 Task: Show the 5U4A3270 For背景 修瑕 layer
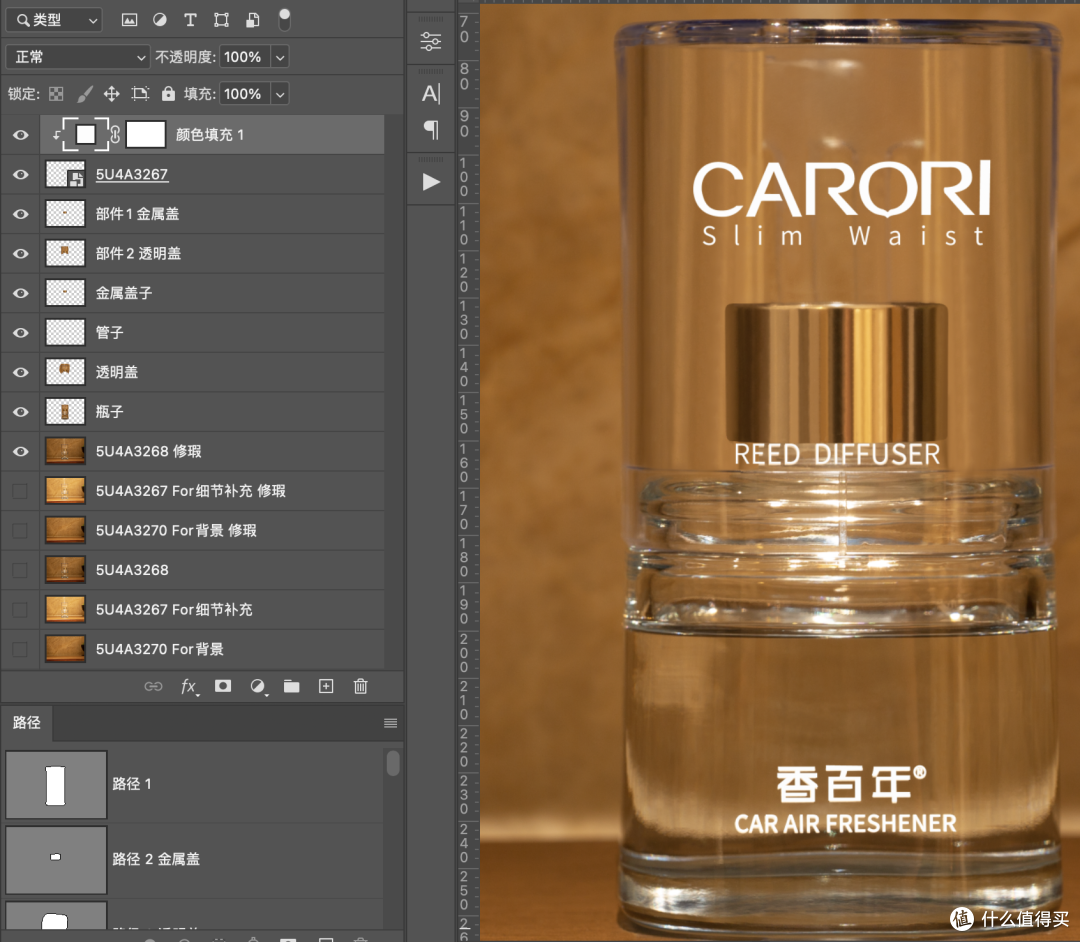click(20, 530)
